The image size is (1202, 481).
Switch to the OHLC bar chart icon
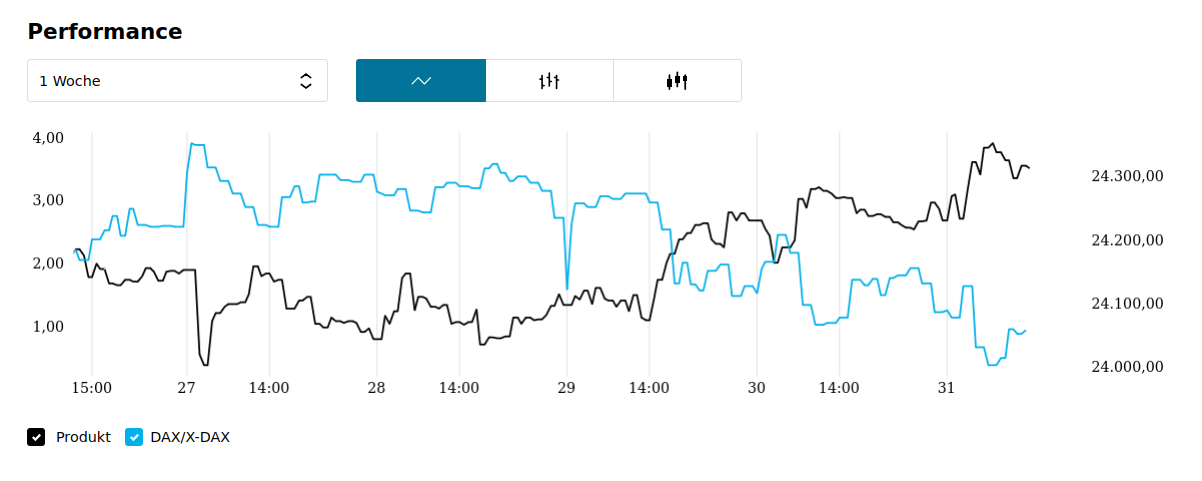pos(549,81)
